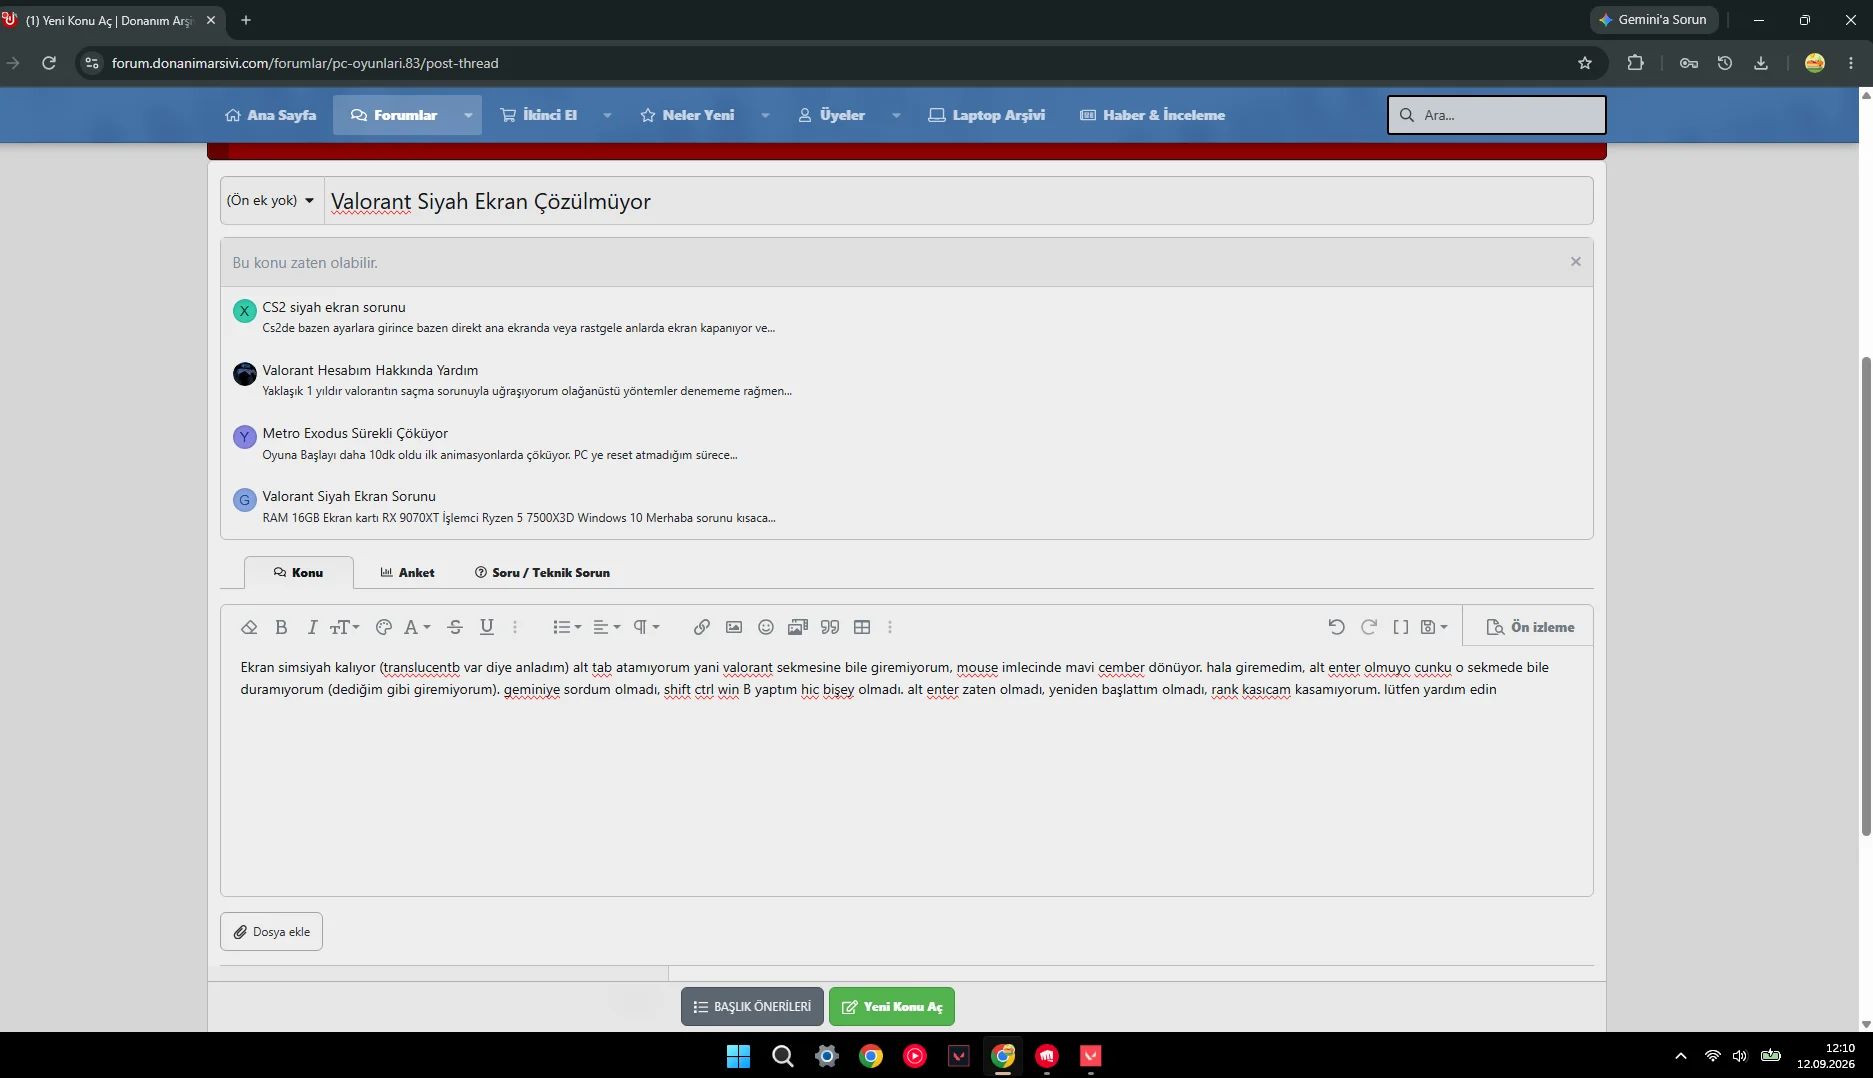The height and width of the screenshot is (1078, 1873).
Task: Open the 'Valorant Siyah Ekran Sorunu' thread
Action: pyautogui.click(x=349, y=496)
